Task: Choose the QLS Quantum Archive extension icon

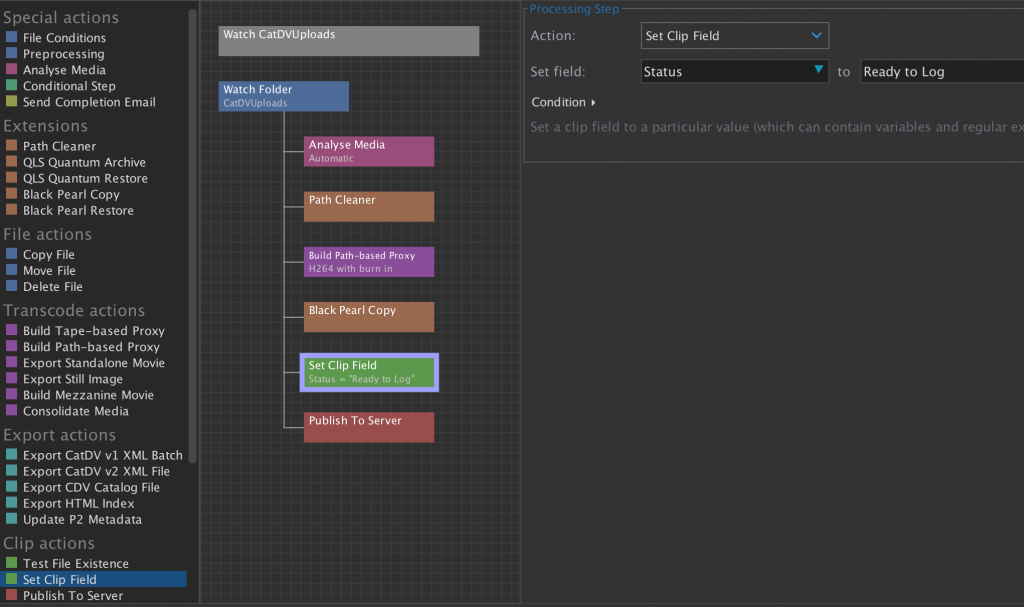Action: (11, 162)
